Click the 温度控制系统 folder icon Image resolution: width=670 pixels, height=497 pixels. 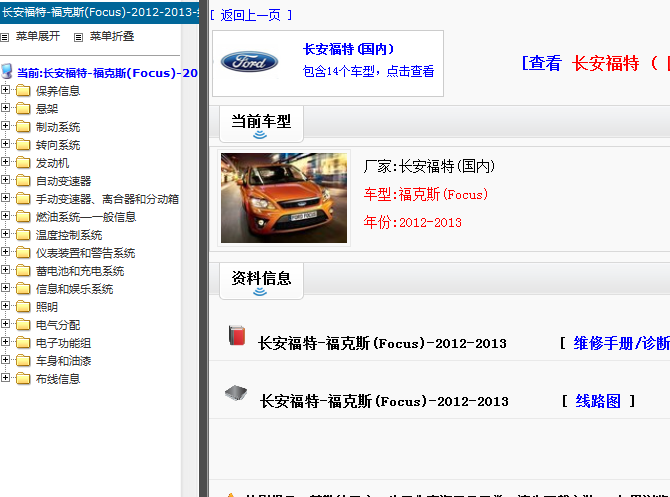[23, 235]
